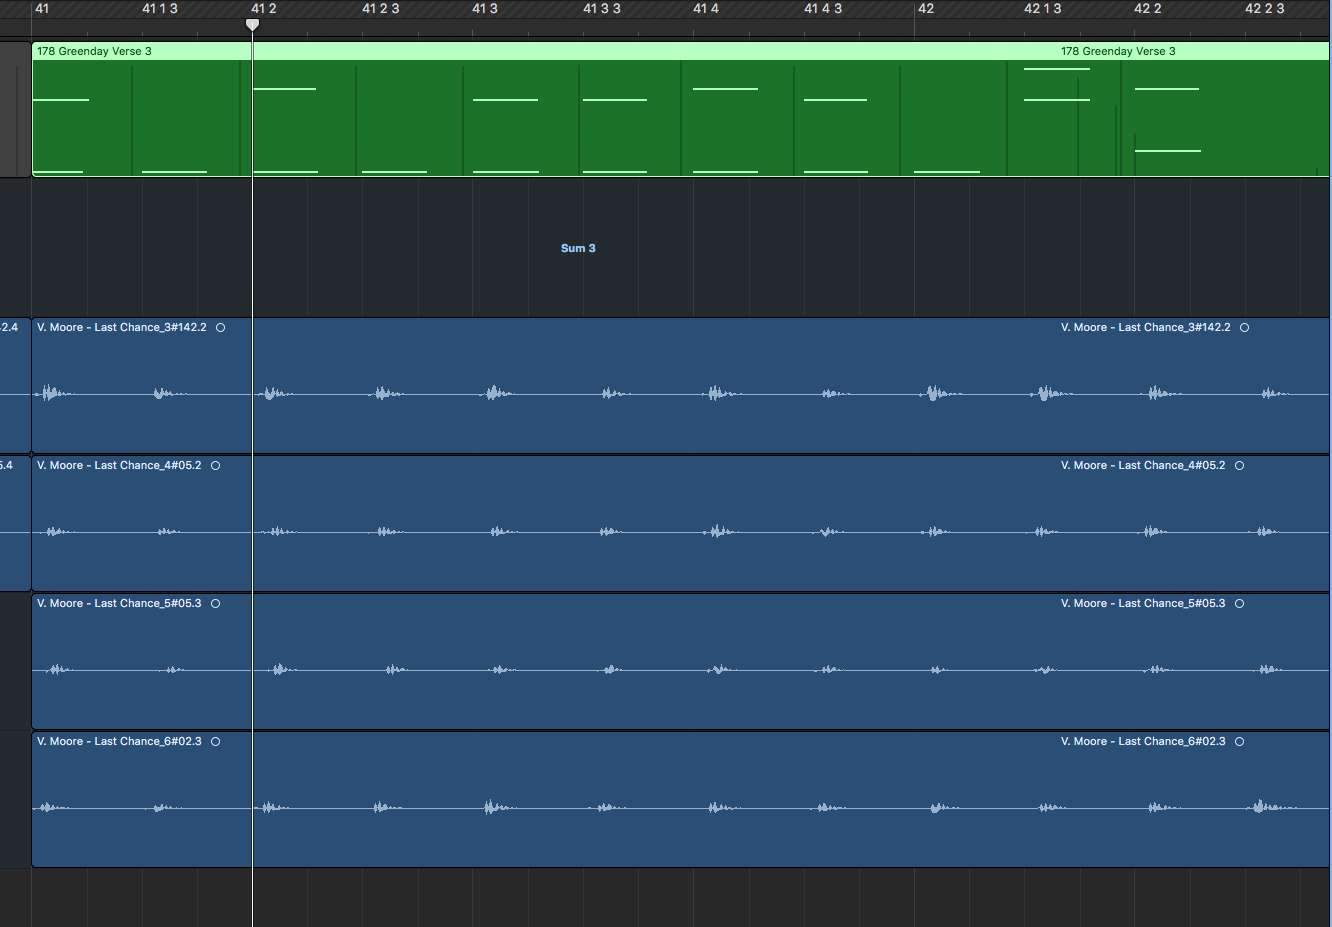Click circle icon beside repeated Last Chance_3#142.2 near bar 42
The height and width of the screenshot is (927, 1332).
[x=1245, y=328]
